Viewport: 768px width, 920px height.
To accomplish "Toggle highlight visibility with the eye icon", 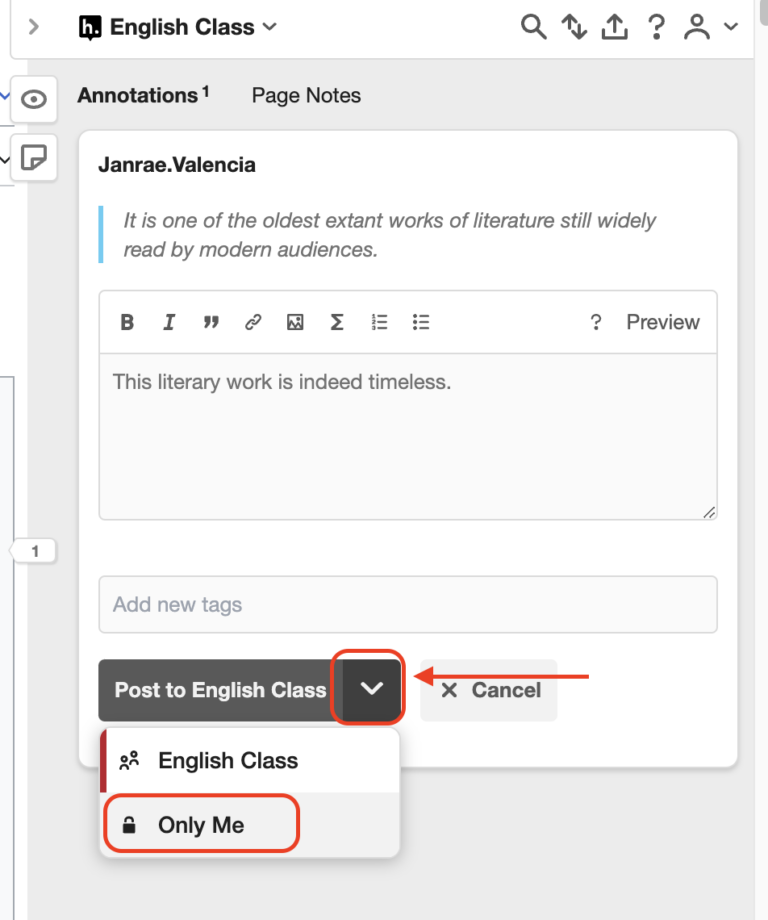I will tap(34, 99).
